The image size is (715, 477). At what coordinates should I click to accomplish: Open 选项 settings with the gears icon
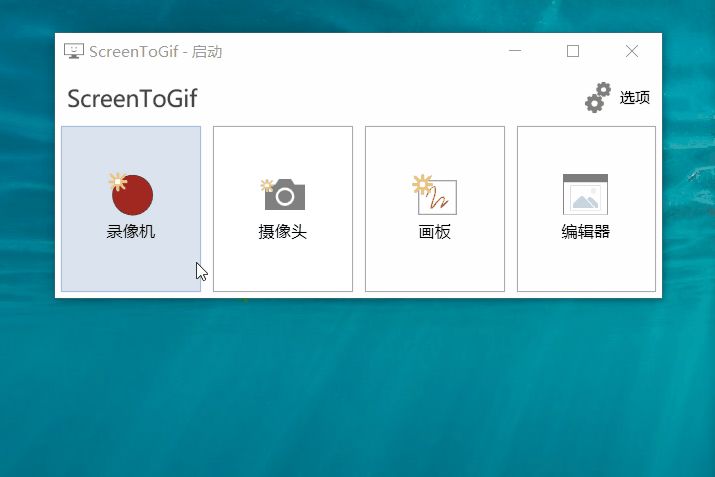click(617, 98)
